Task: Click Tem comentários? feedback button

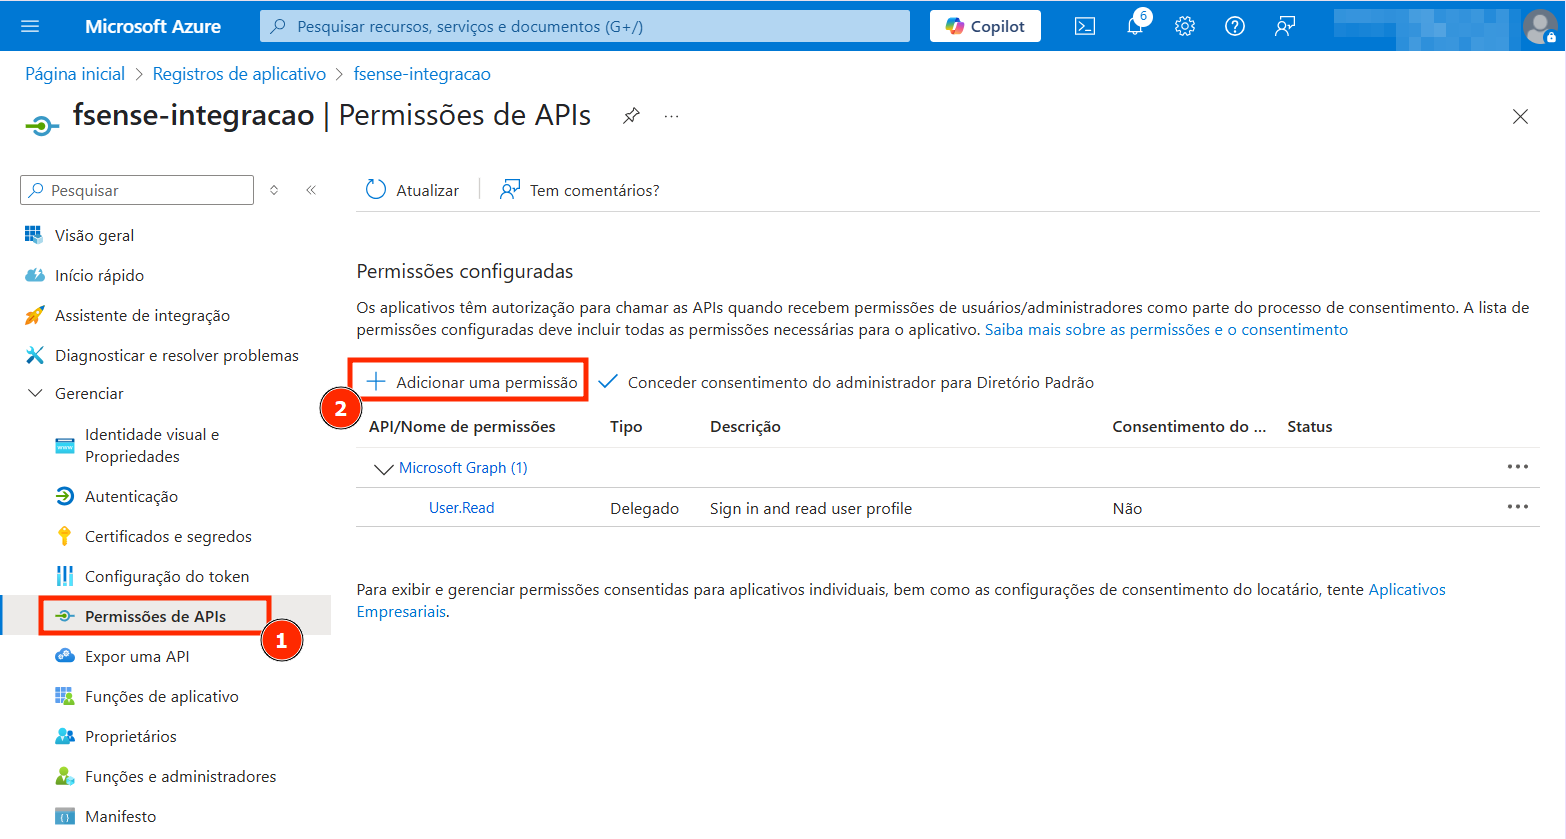Action: (x=580, y=190)
